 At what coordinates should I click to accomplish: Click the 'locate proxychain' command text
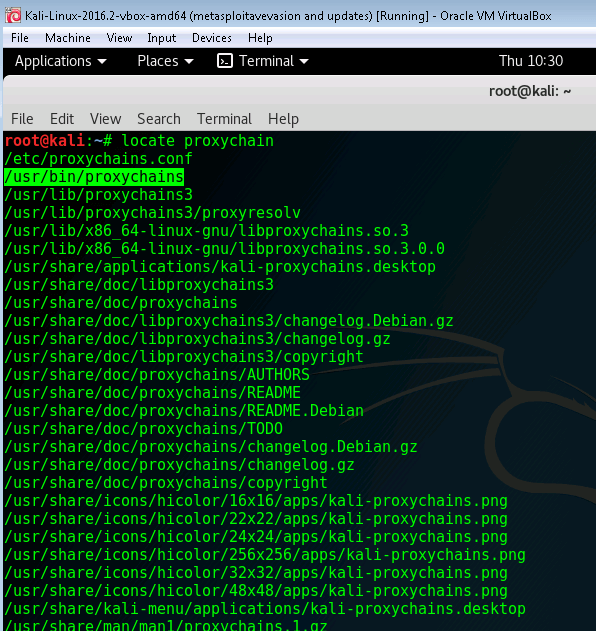[197, 141]
